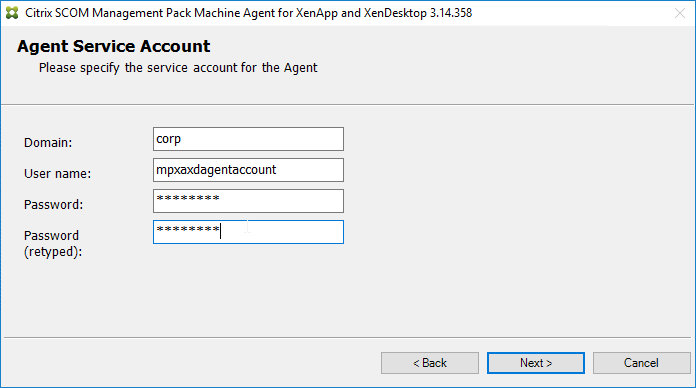Click empty title bar space after version 3.14.358
Image resolution: width=696 pixels, height=388 pixels.
click(573, 13)
